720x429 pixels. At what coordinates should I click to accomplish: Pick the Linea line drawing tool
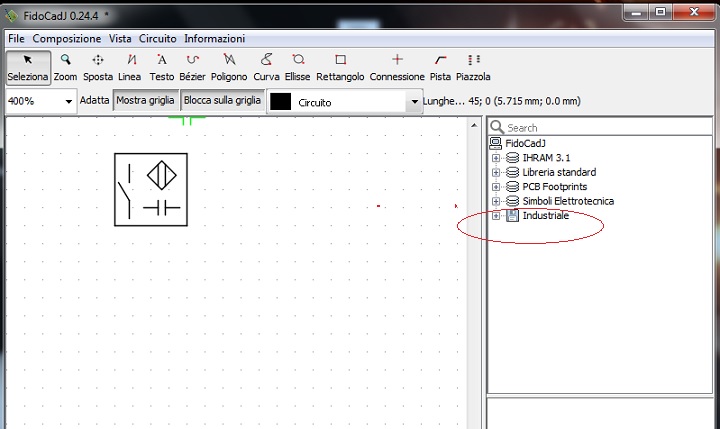coord(130,67)
